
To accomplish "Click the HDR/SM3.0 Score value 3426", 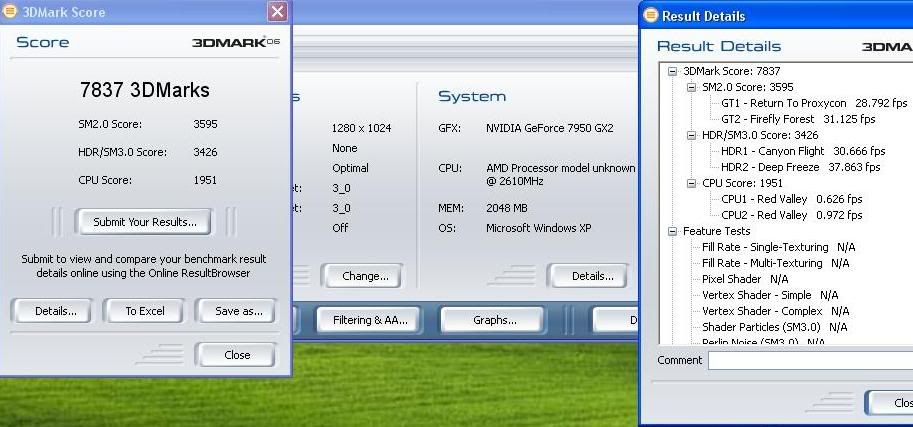I will (x=205, y=152).
